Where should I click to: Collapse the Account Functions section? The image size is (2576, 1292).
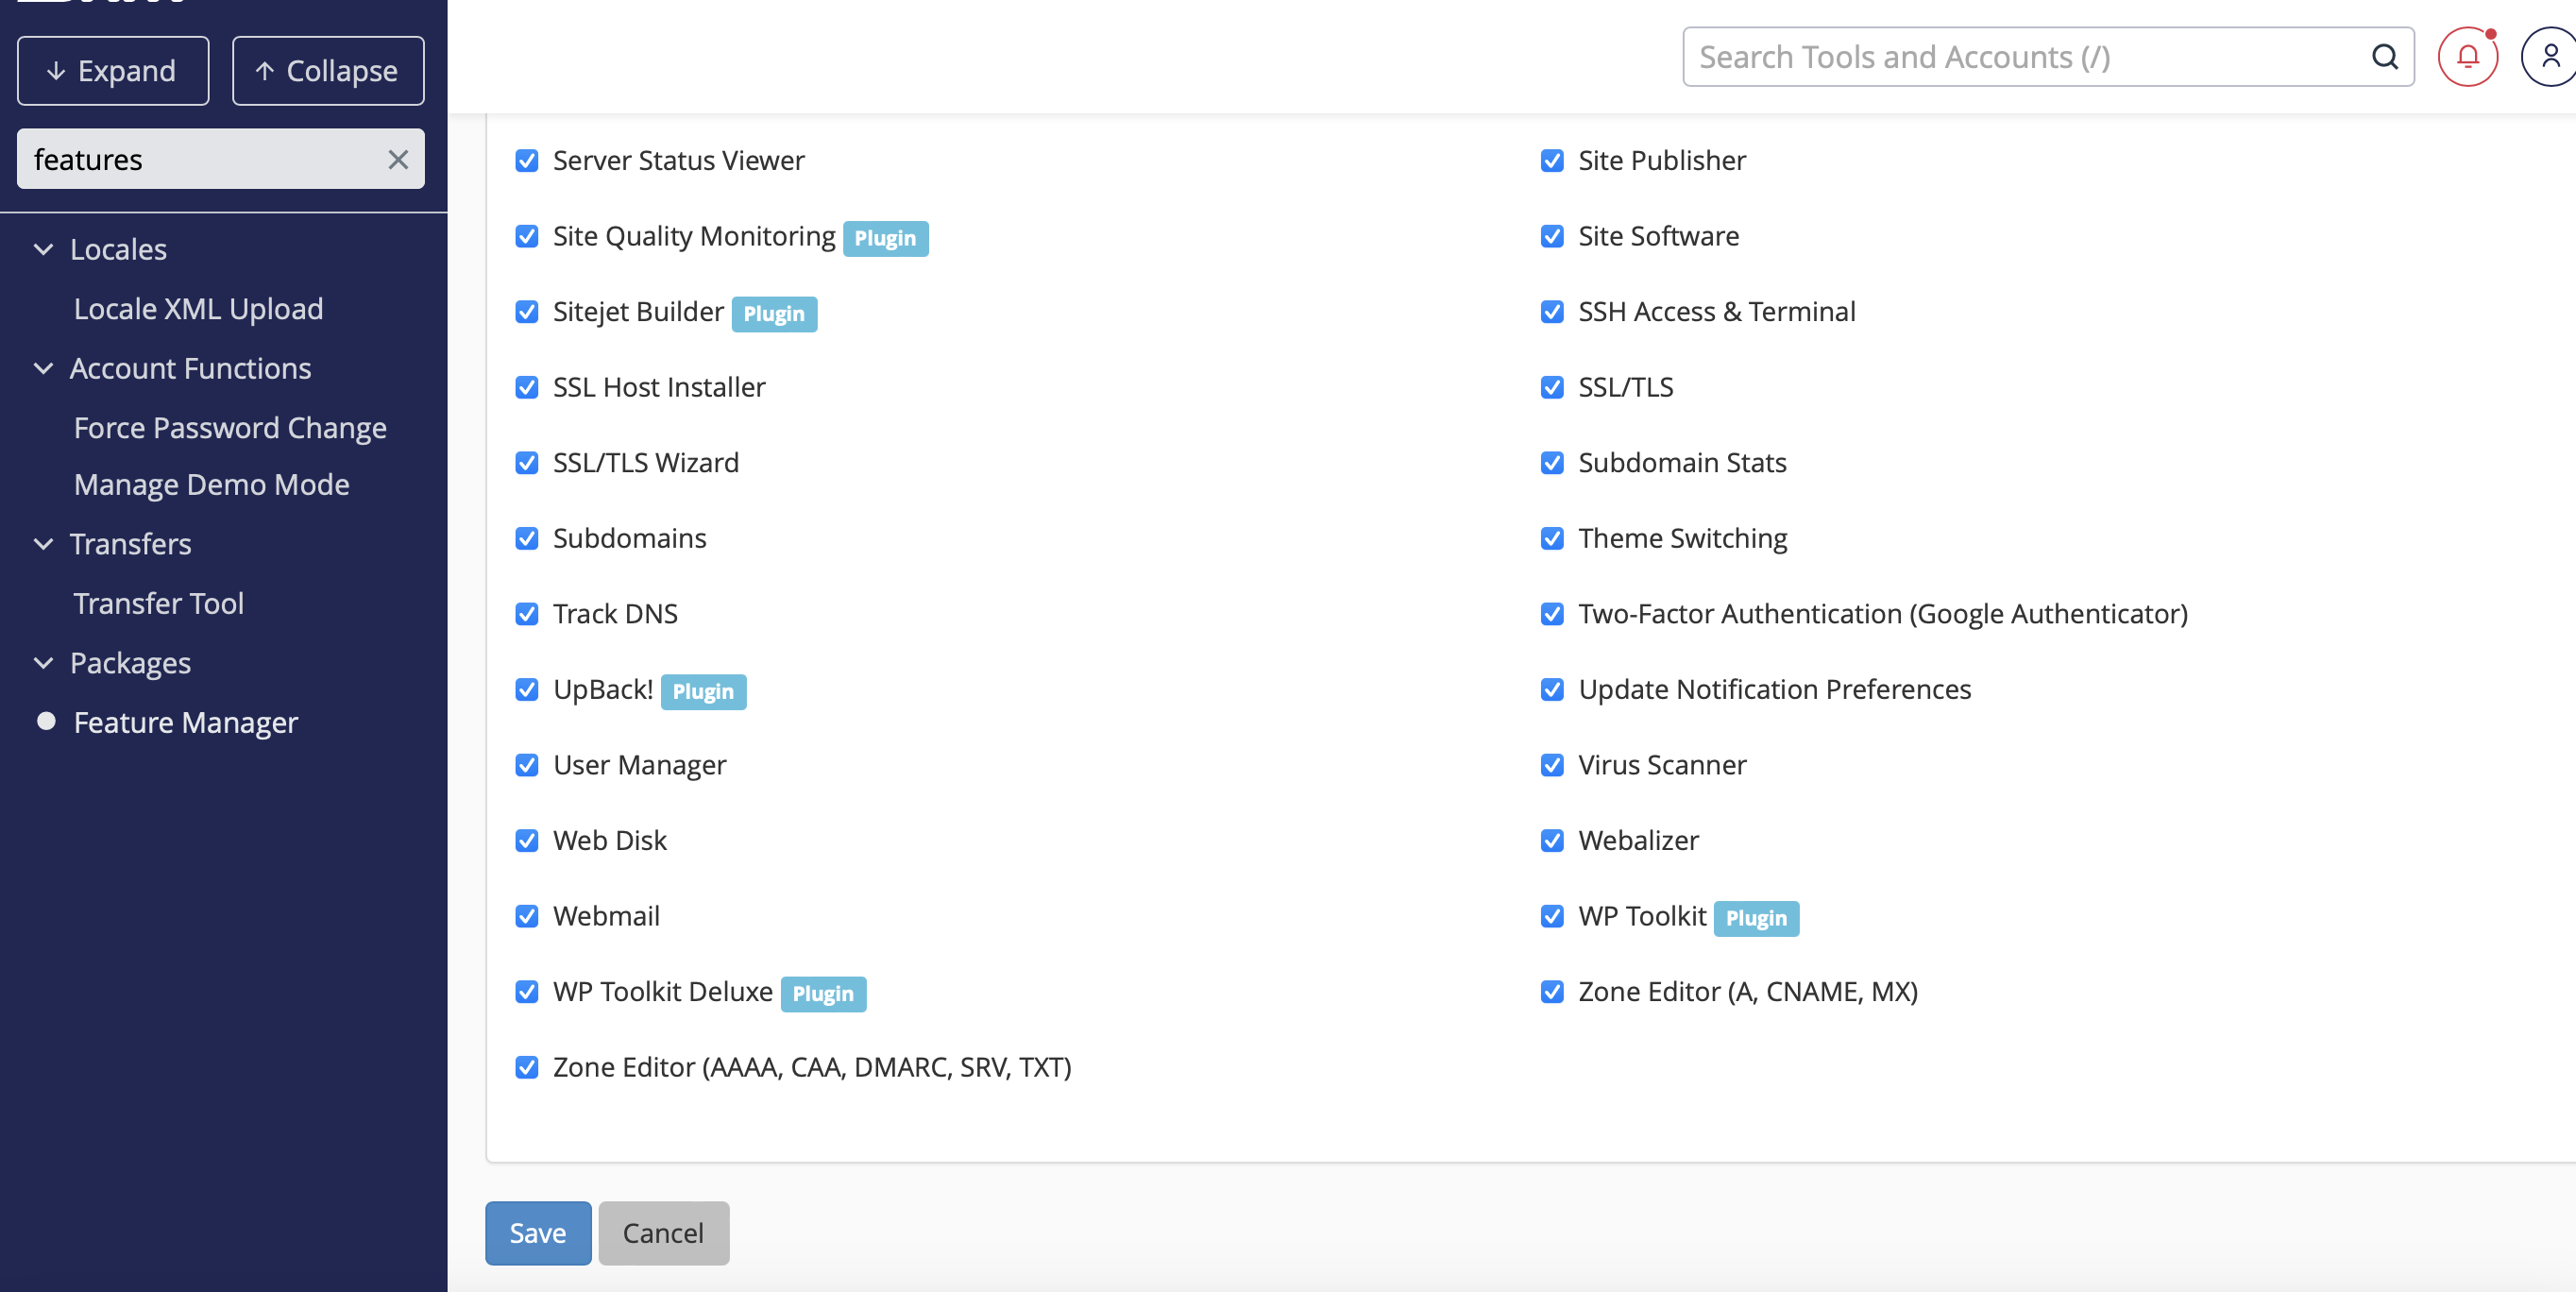pyautogui.click(x=44, y=368)
